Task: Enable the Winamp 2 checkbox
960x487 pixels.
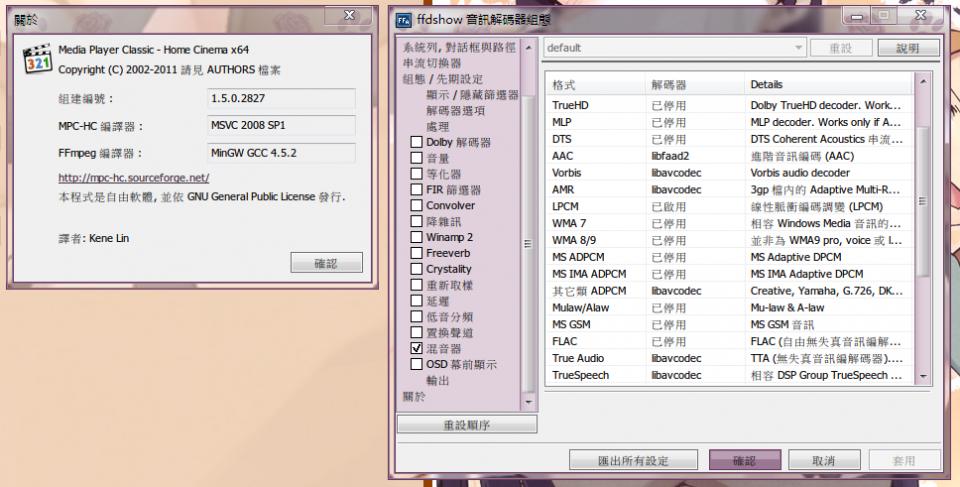Action: click(416, 237)
